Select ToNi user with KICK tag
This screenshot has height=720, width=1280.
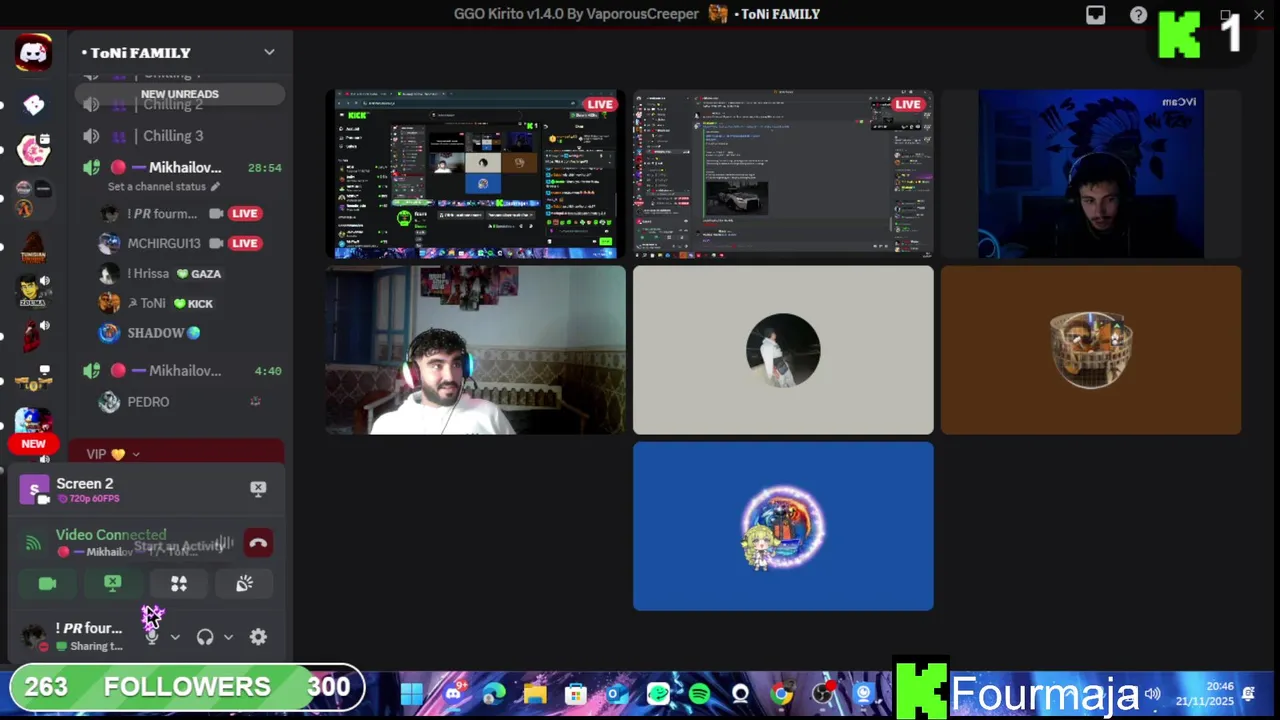[156, 303]
